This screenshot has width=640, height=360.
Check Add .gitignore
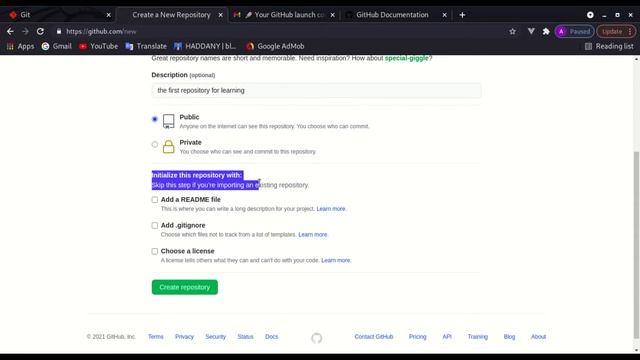click(x=155, y=225)
